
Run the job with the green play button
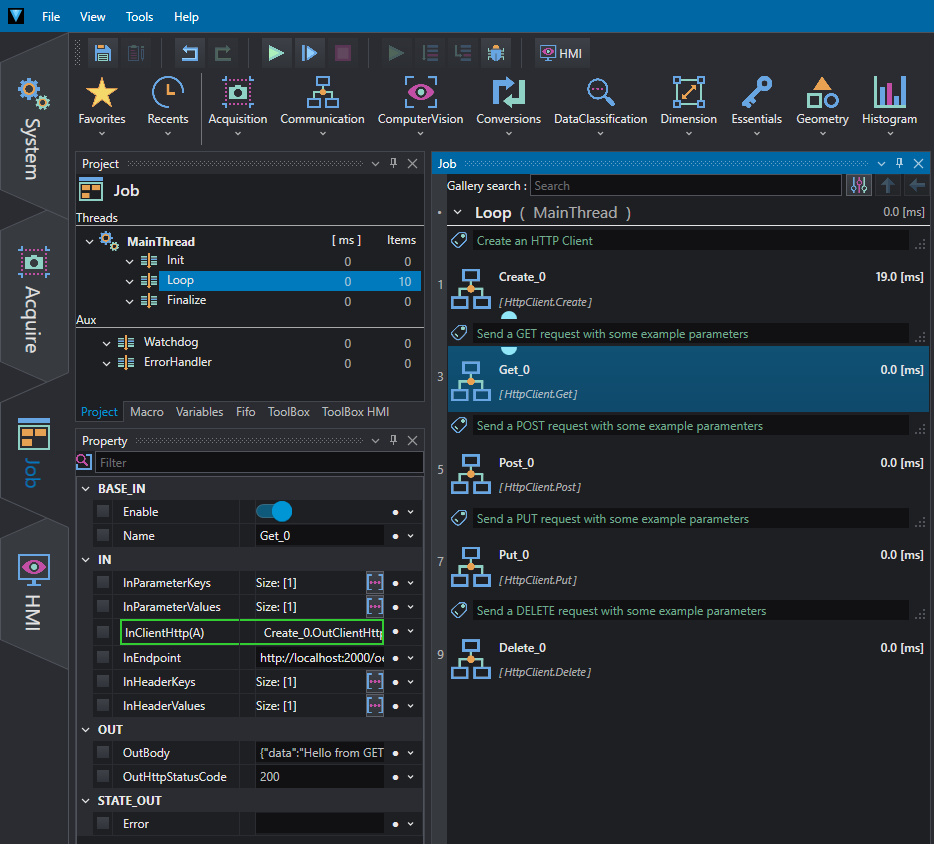click(x=276, y=53)
